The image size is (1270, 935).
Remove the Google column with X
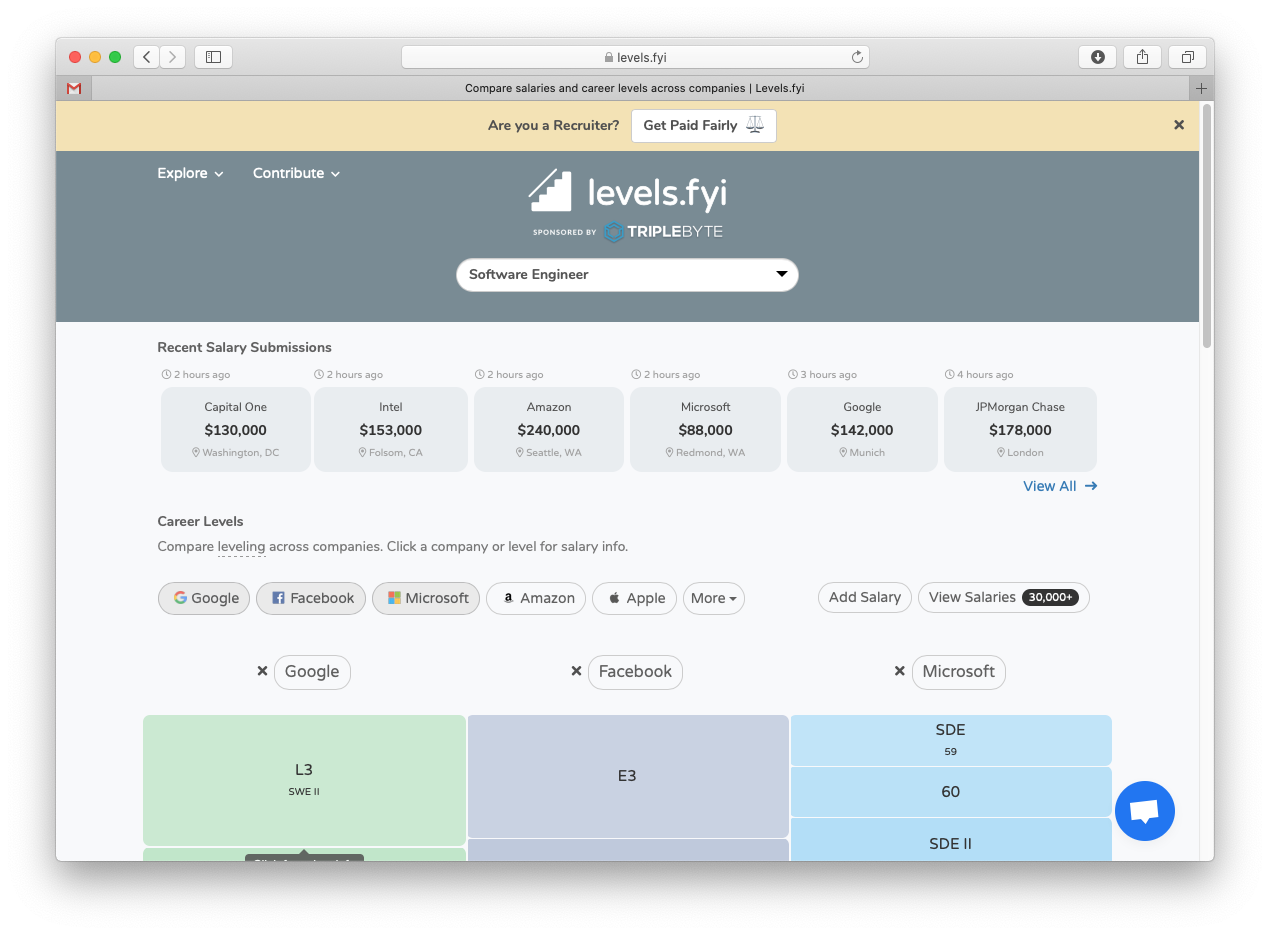click(x=262, y=671)
